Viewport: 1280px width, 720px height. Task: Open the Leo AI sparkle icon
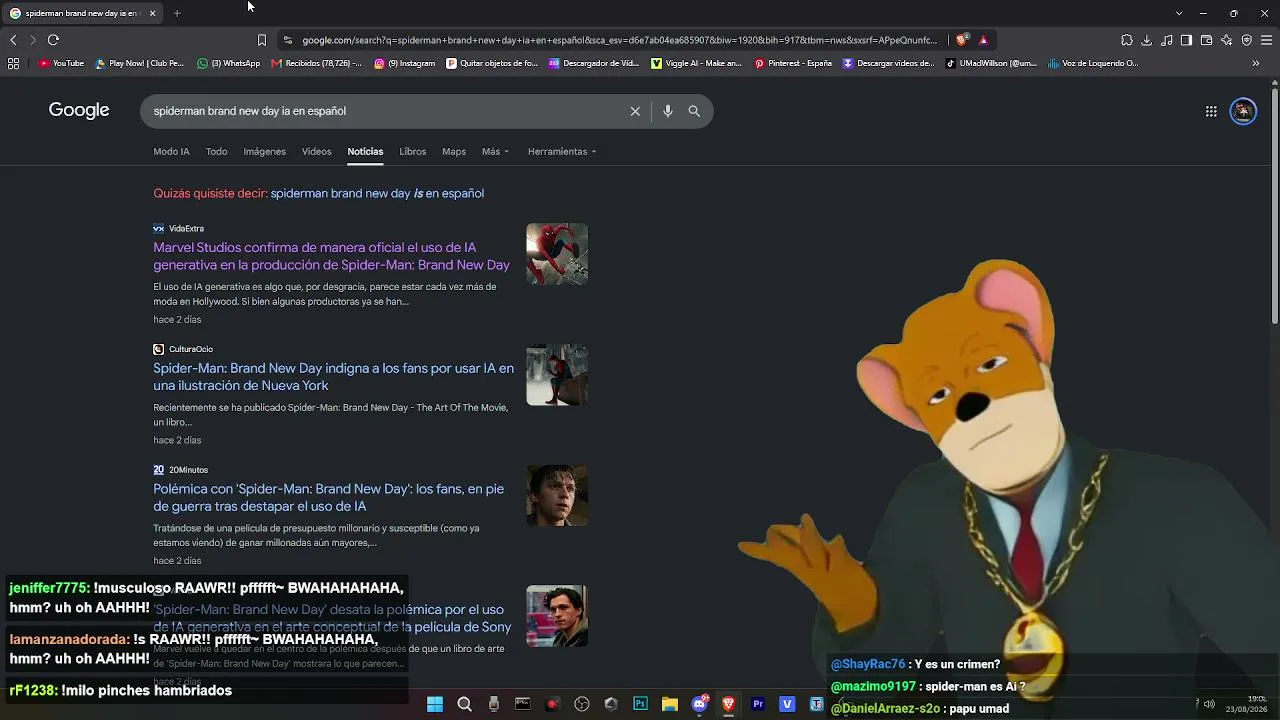(x=1227, y=40)
